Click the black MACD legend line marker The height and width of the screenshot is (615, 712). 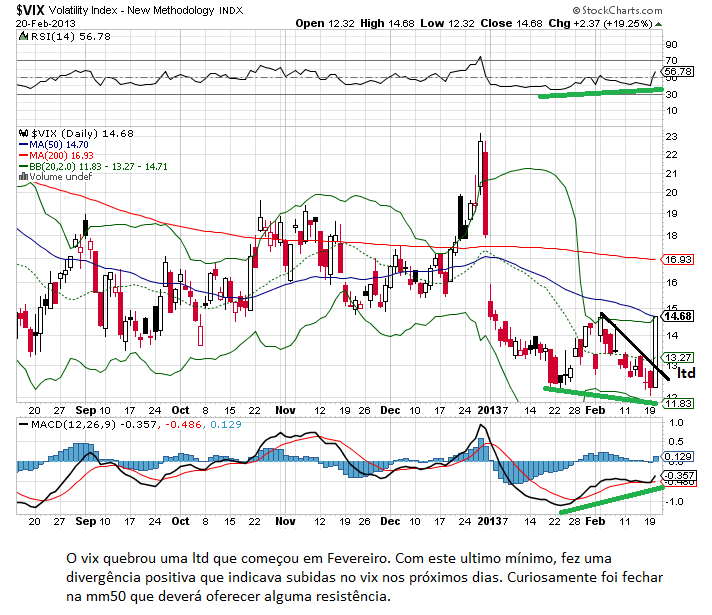(23, 425)
